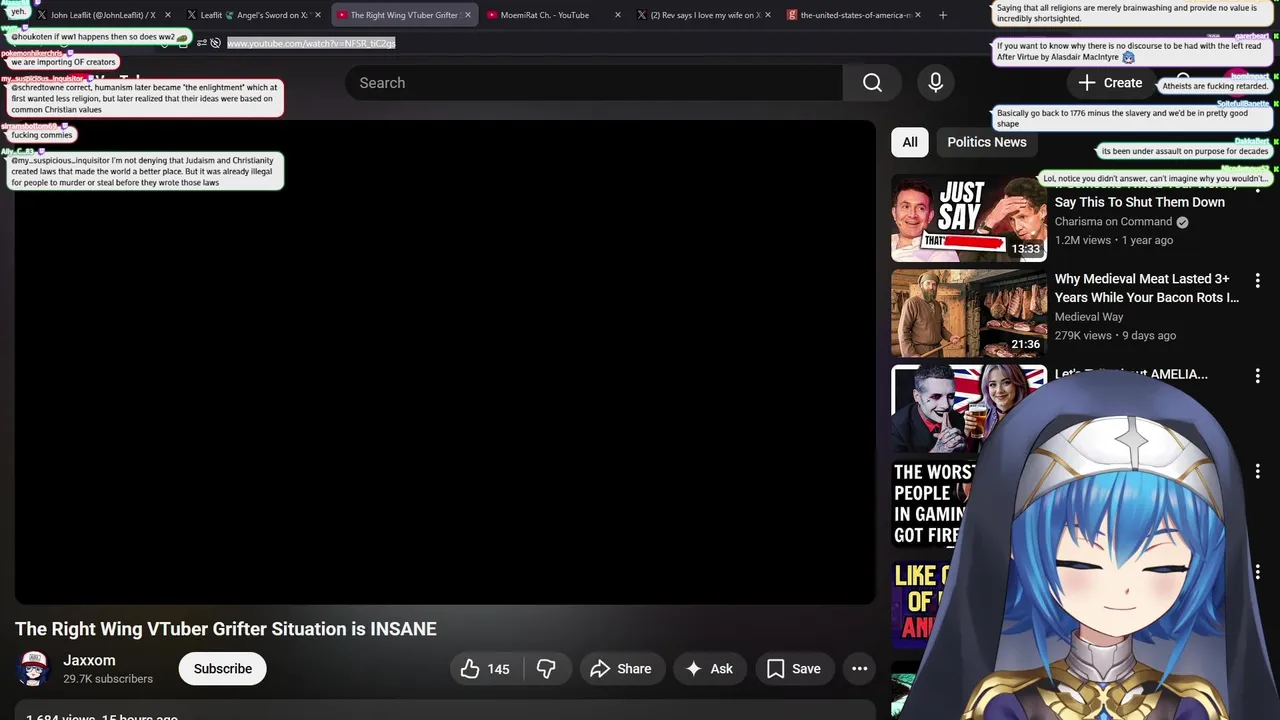Open the Create menu
Screen dimensions: 1280x720
coord(1110,83)
